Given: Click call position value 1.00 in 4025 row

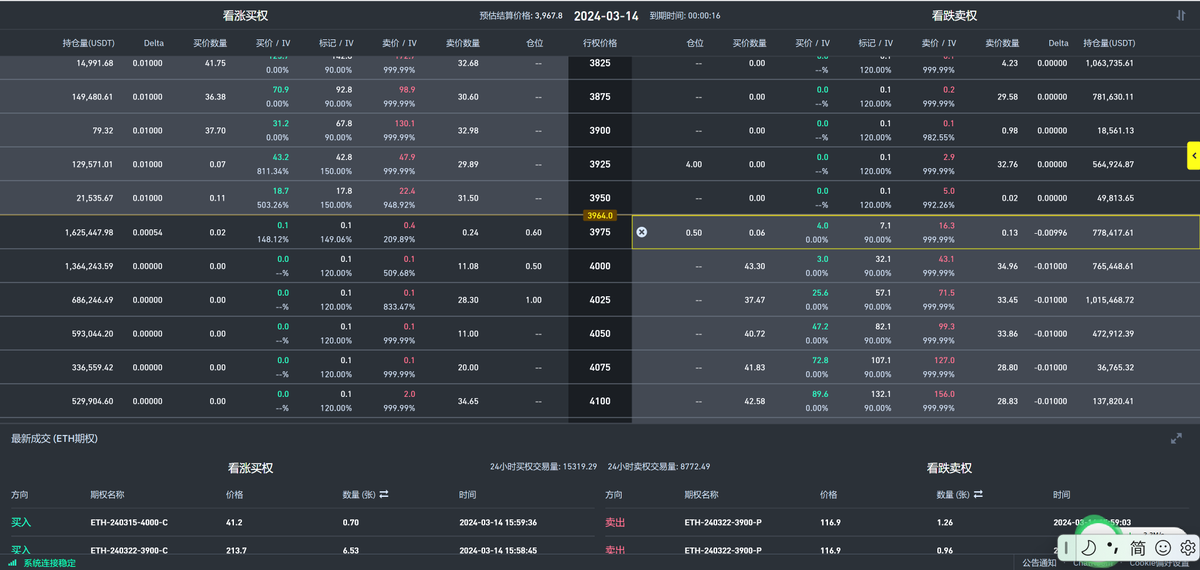Looking at the screenshot, I should [534, 300].
